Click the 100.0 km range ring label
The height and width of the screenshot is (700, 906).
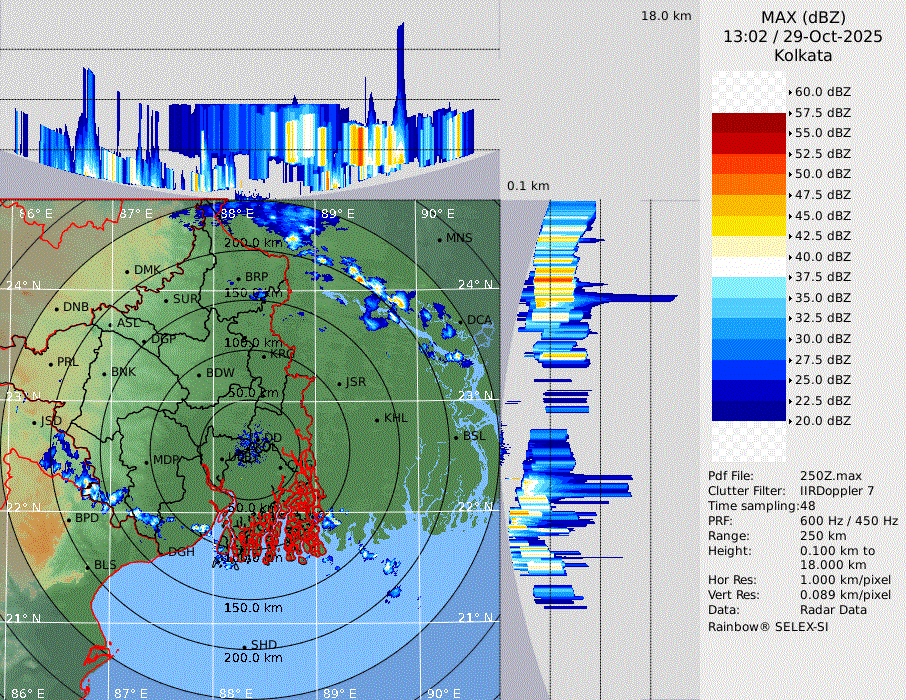249,343
